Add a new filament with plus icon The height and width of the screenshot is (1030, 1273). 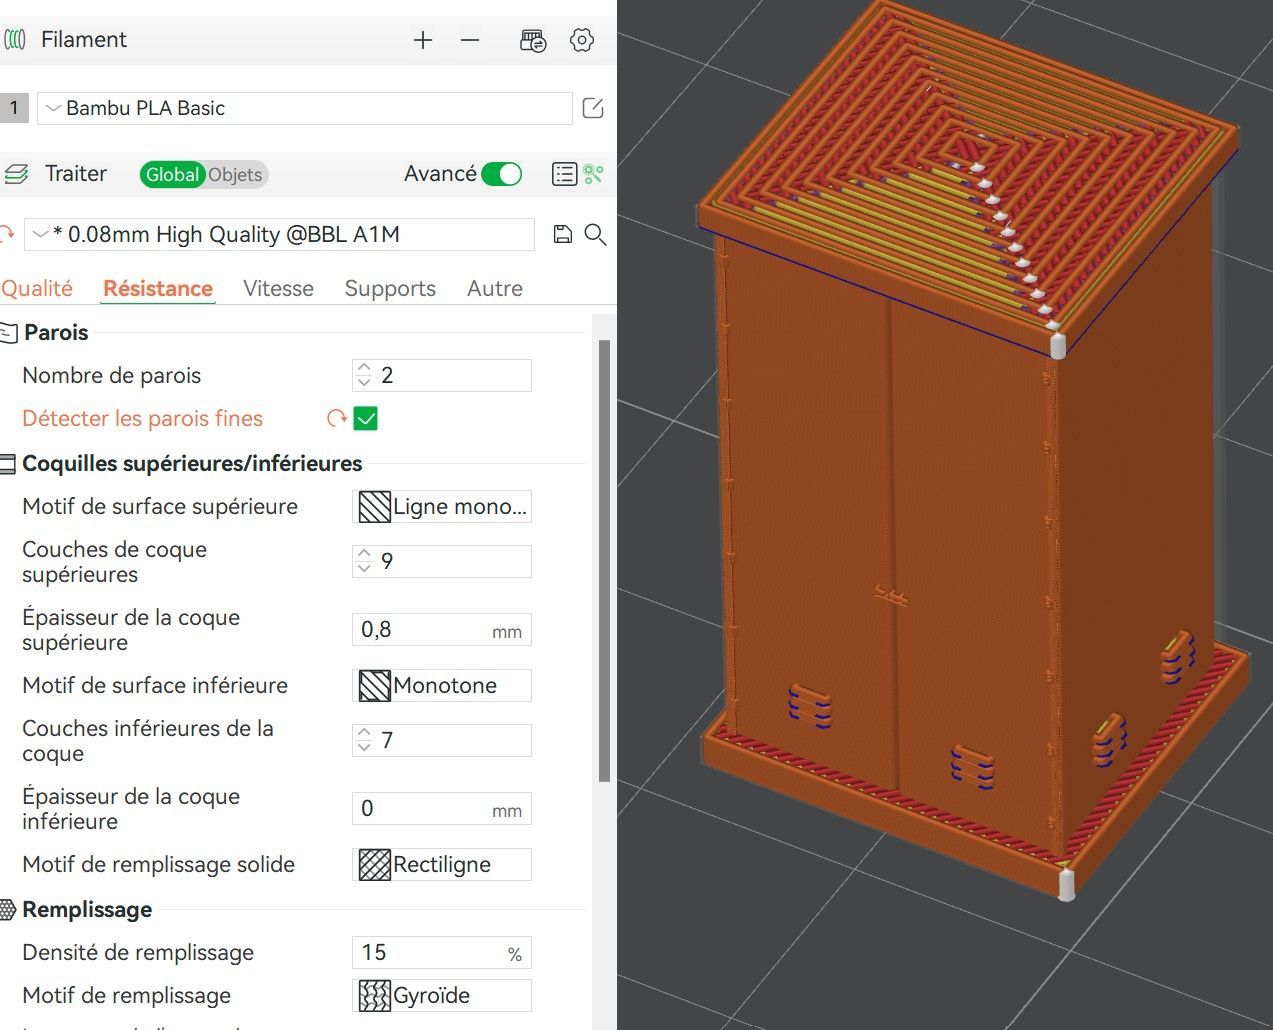pyautogui.click(x=423, y=40)
